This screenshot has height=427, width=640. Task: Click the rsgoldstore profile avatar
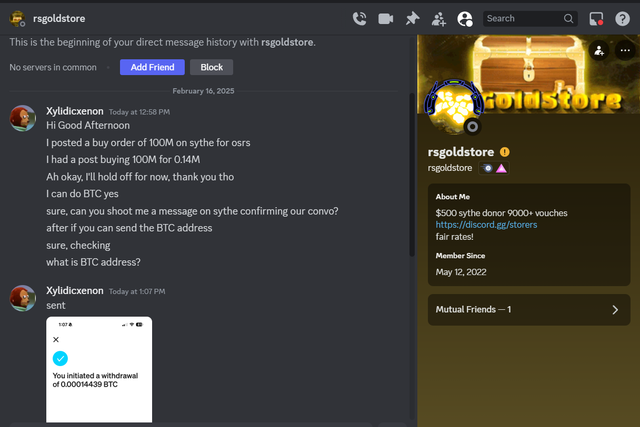tap(454, 107)
